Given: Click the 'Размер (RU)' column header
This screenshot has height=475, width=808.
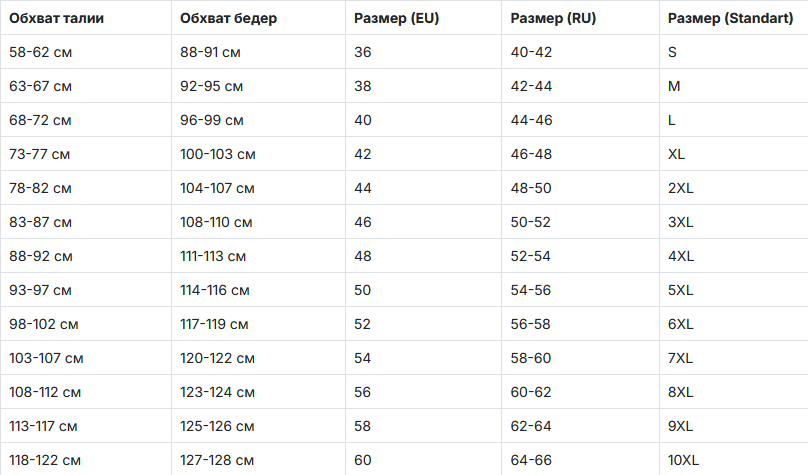Looking at the screenshot, I should (x=552, y=19).
